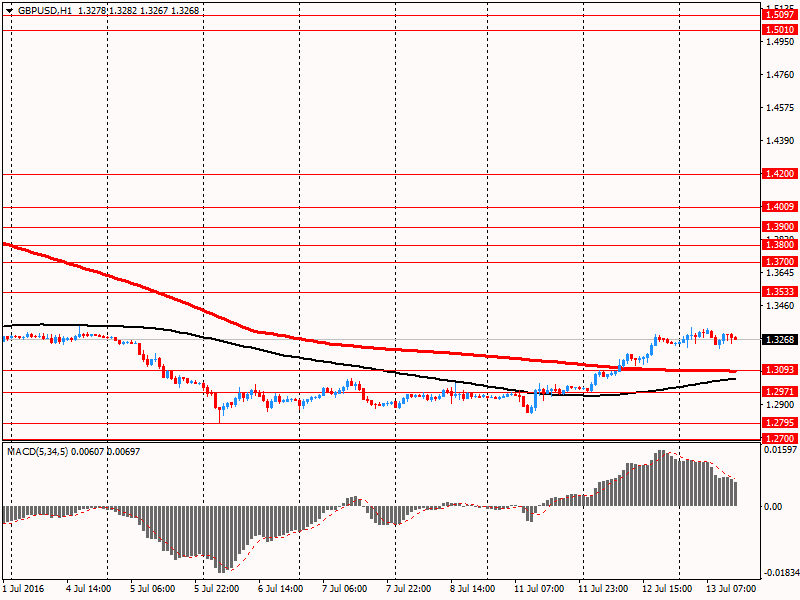Click the 13 Jul 07:00 time label
Screen dimensions: 800x600
(x=731, y=589)
